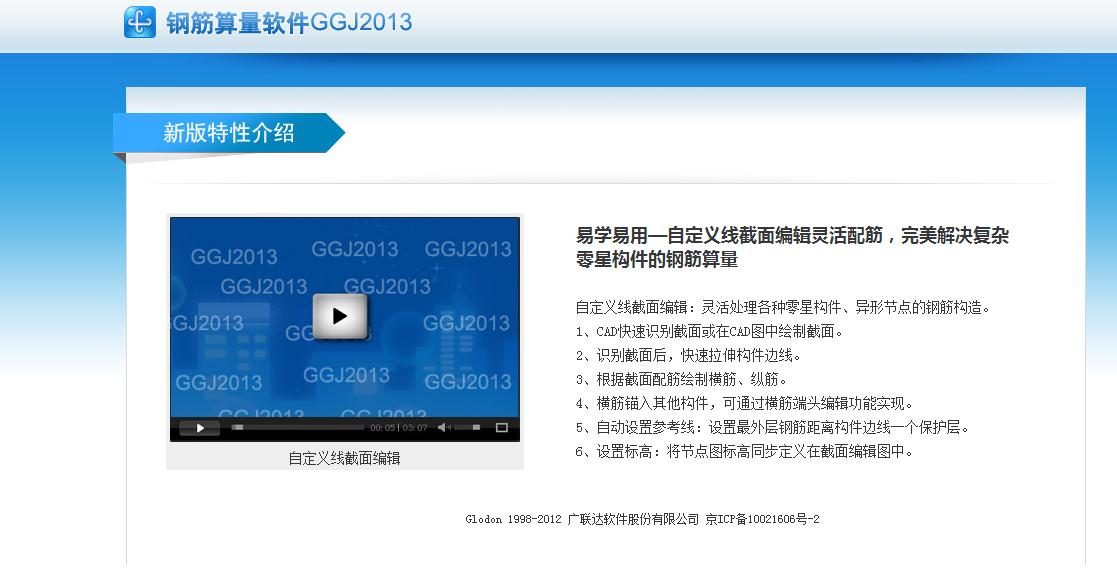
Task: Click the 京ICP备10021606号-2 footer text
Action: [762, 519]
